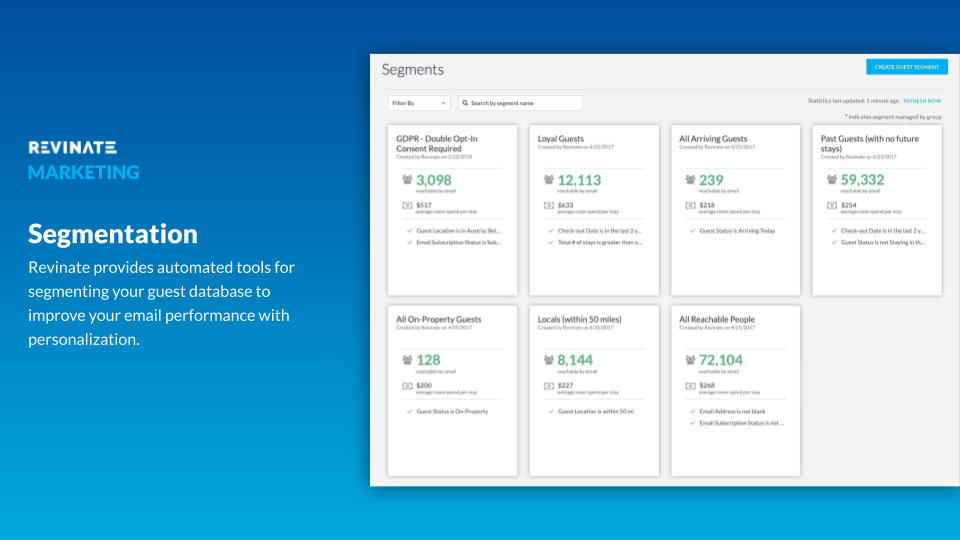Screen dimensions: 960x540
Task: Open the Filter By dropdown
Action: pos(419,103)
